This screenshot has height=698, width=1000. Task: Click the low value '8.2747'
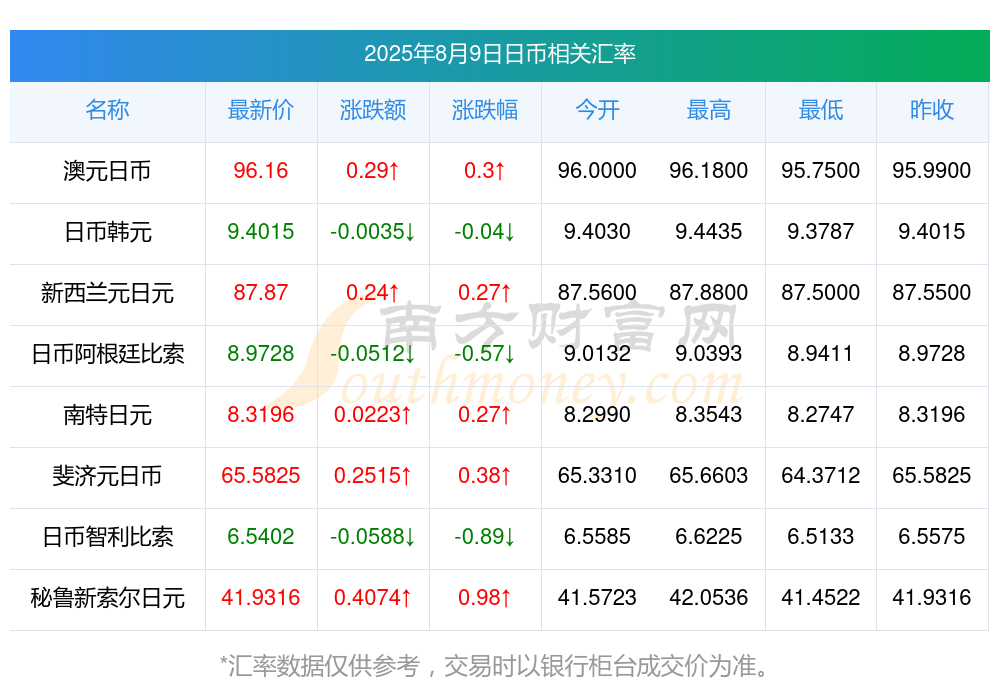click(x=821, y=414)
